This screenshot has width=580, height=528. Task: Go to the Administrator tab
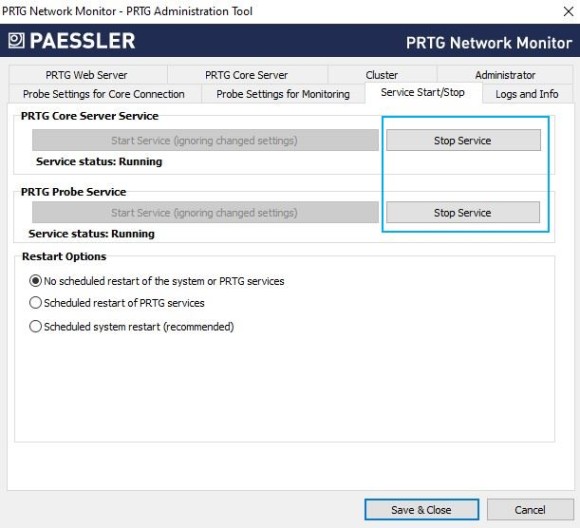(x=505, y=75)
